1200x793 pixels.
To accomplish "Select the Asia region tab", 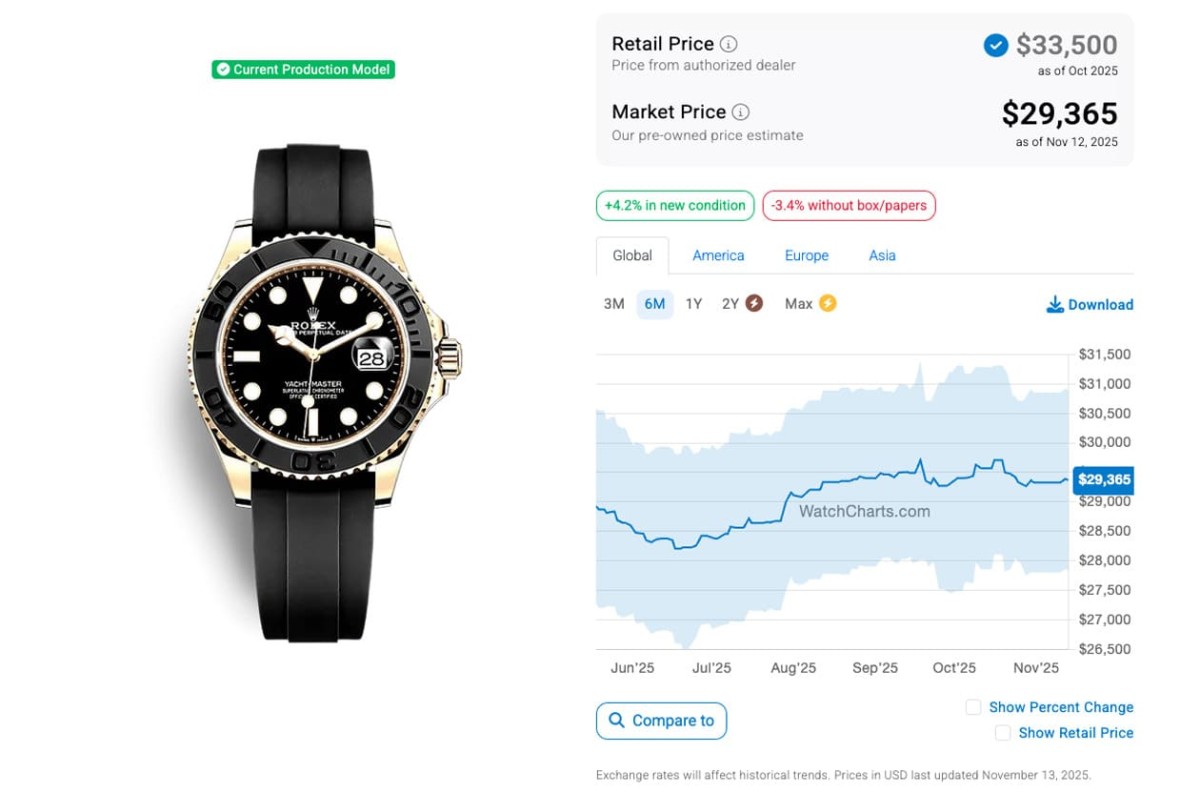I will point(882,255).
